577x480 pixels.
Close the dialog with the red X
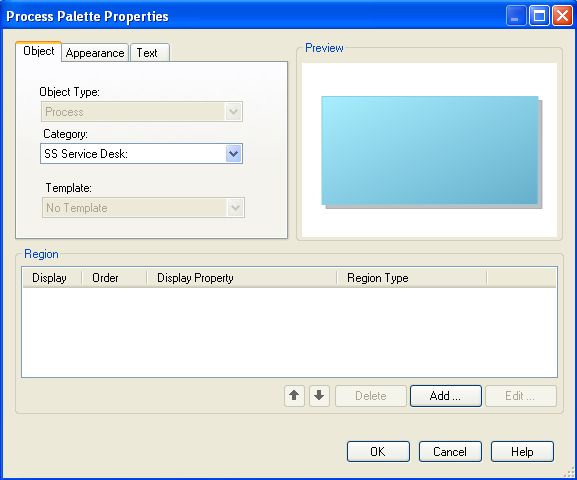[x=562, y=16]
